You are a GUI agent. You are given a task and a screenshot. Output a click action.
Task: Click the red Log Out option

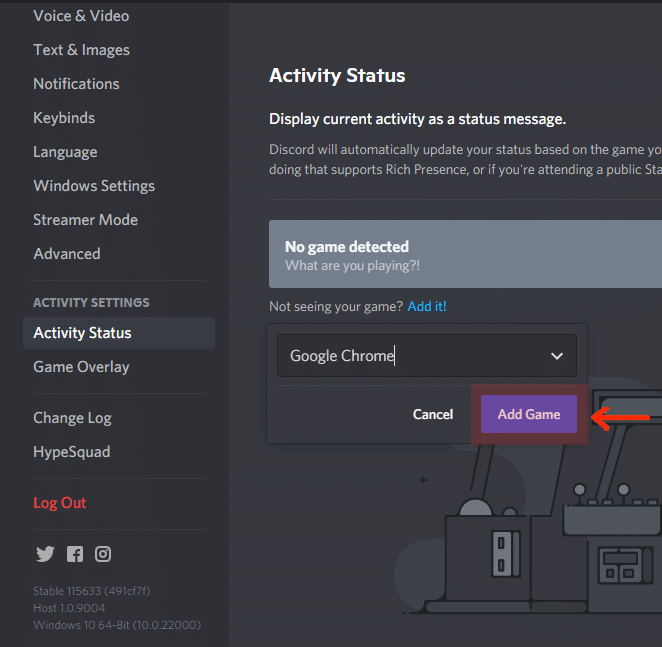coord(60,503)
